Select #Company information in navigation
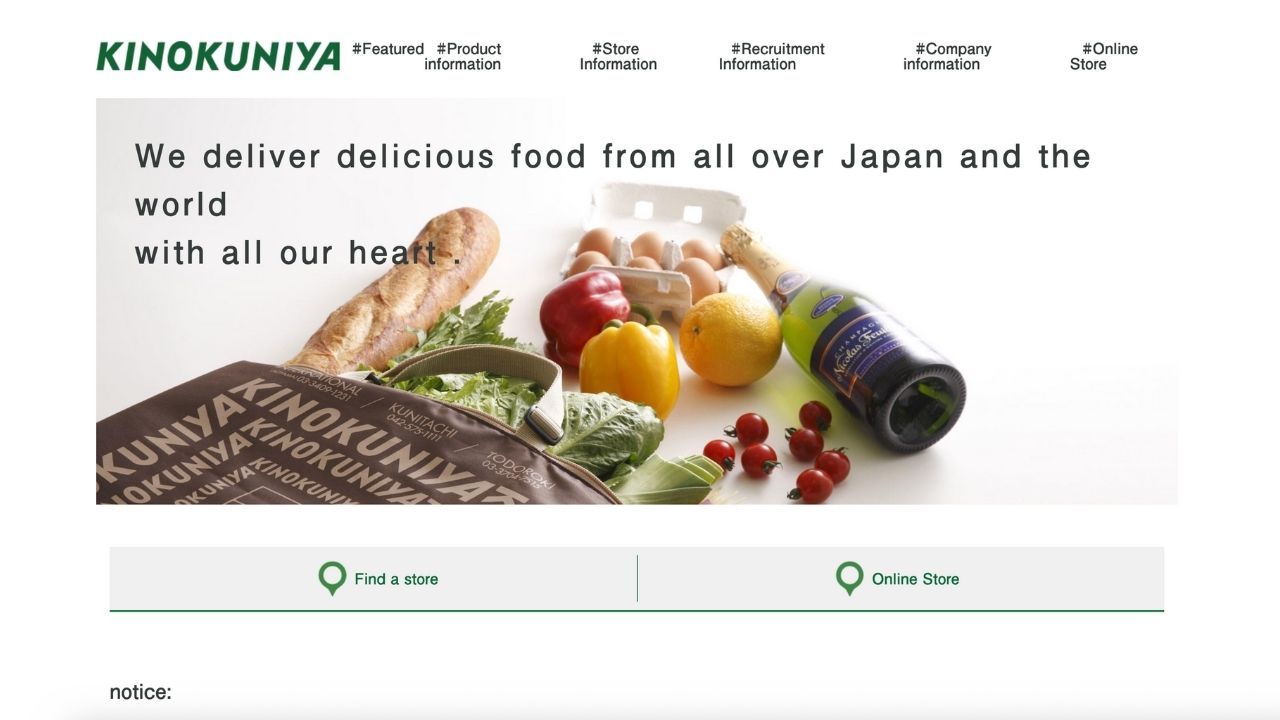 click(x=947, y=56)
